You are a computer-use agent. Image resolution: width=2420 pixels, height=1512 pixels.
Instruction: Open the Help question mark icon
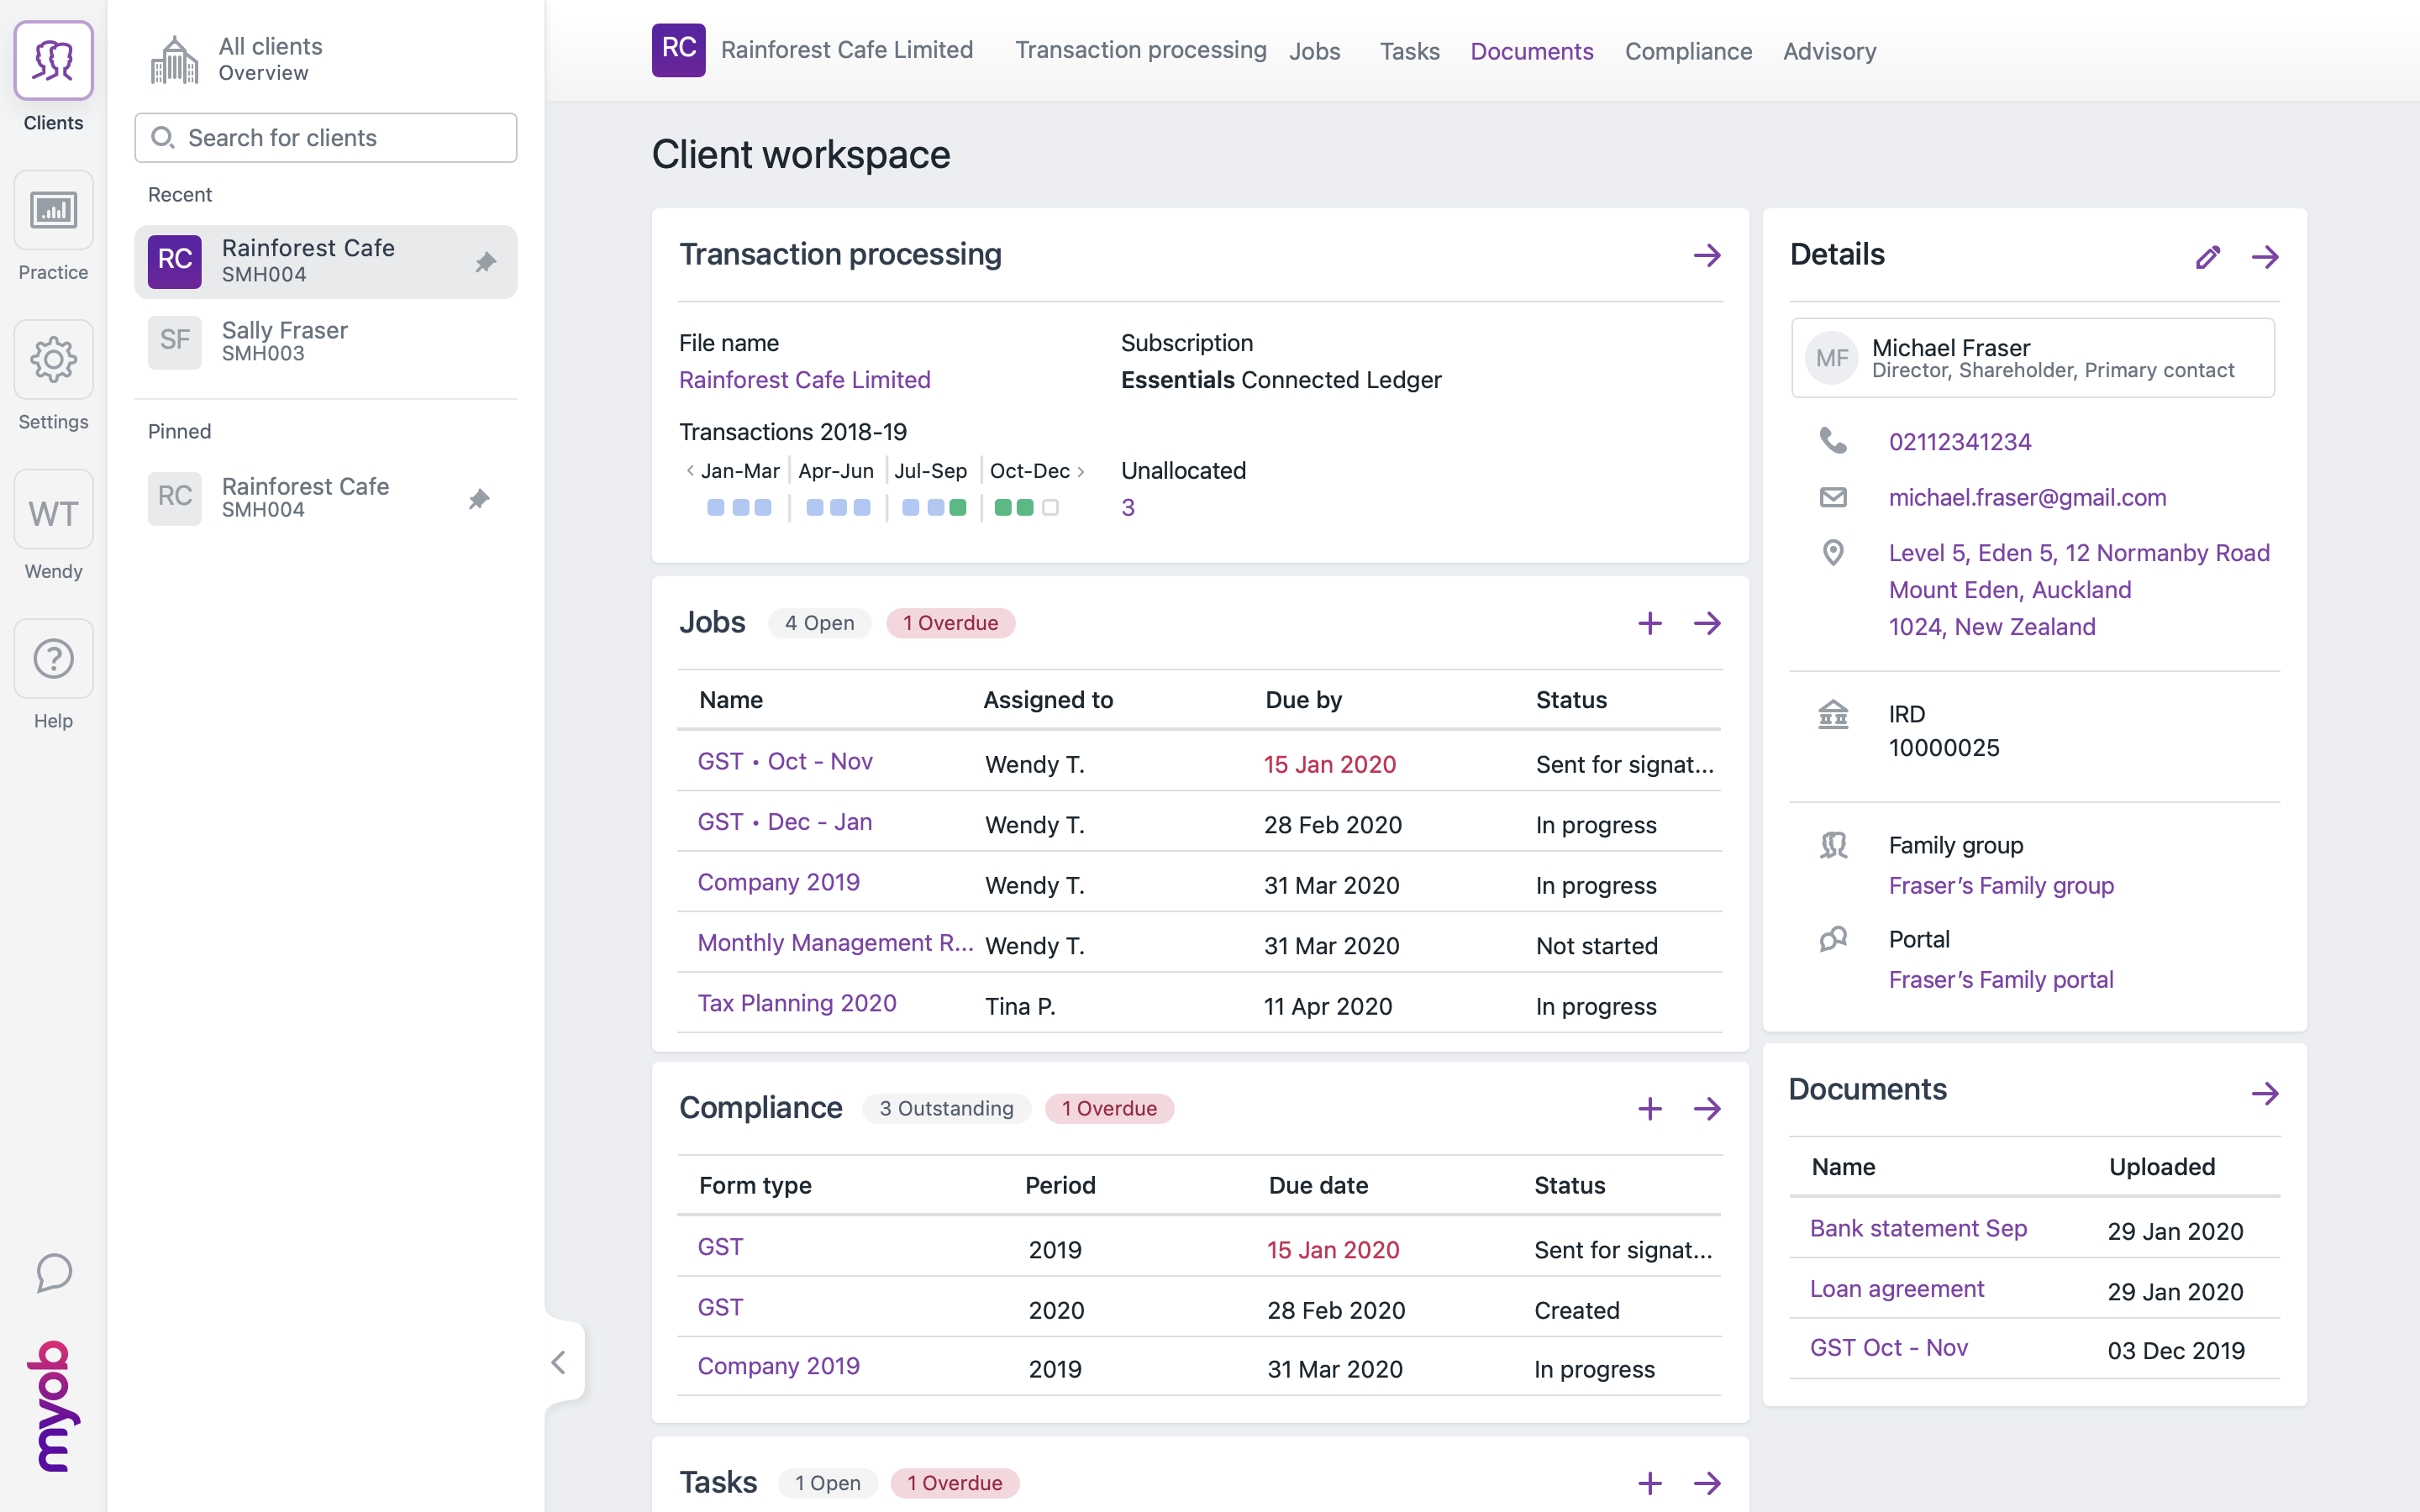53,659
